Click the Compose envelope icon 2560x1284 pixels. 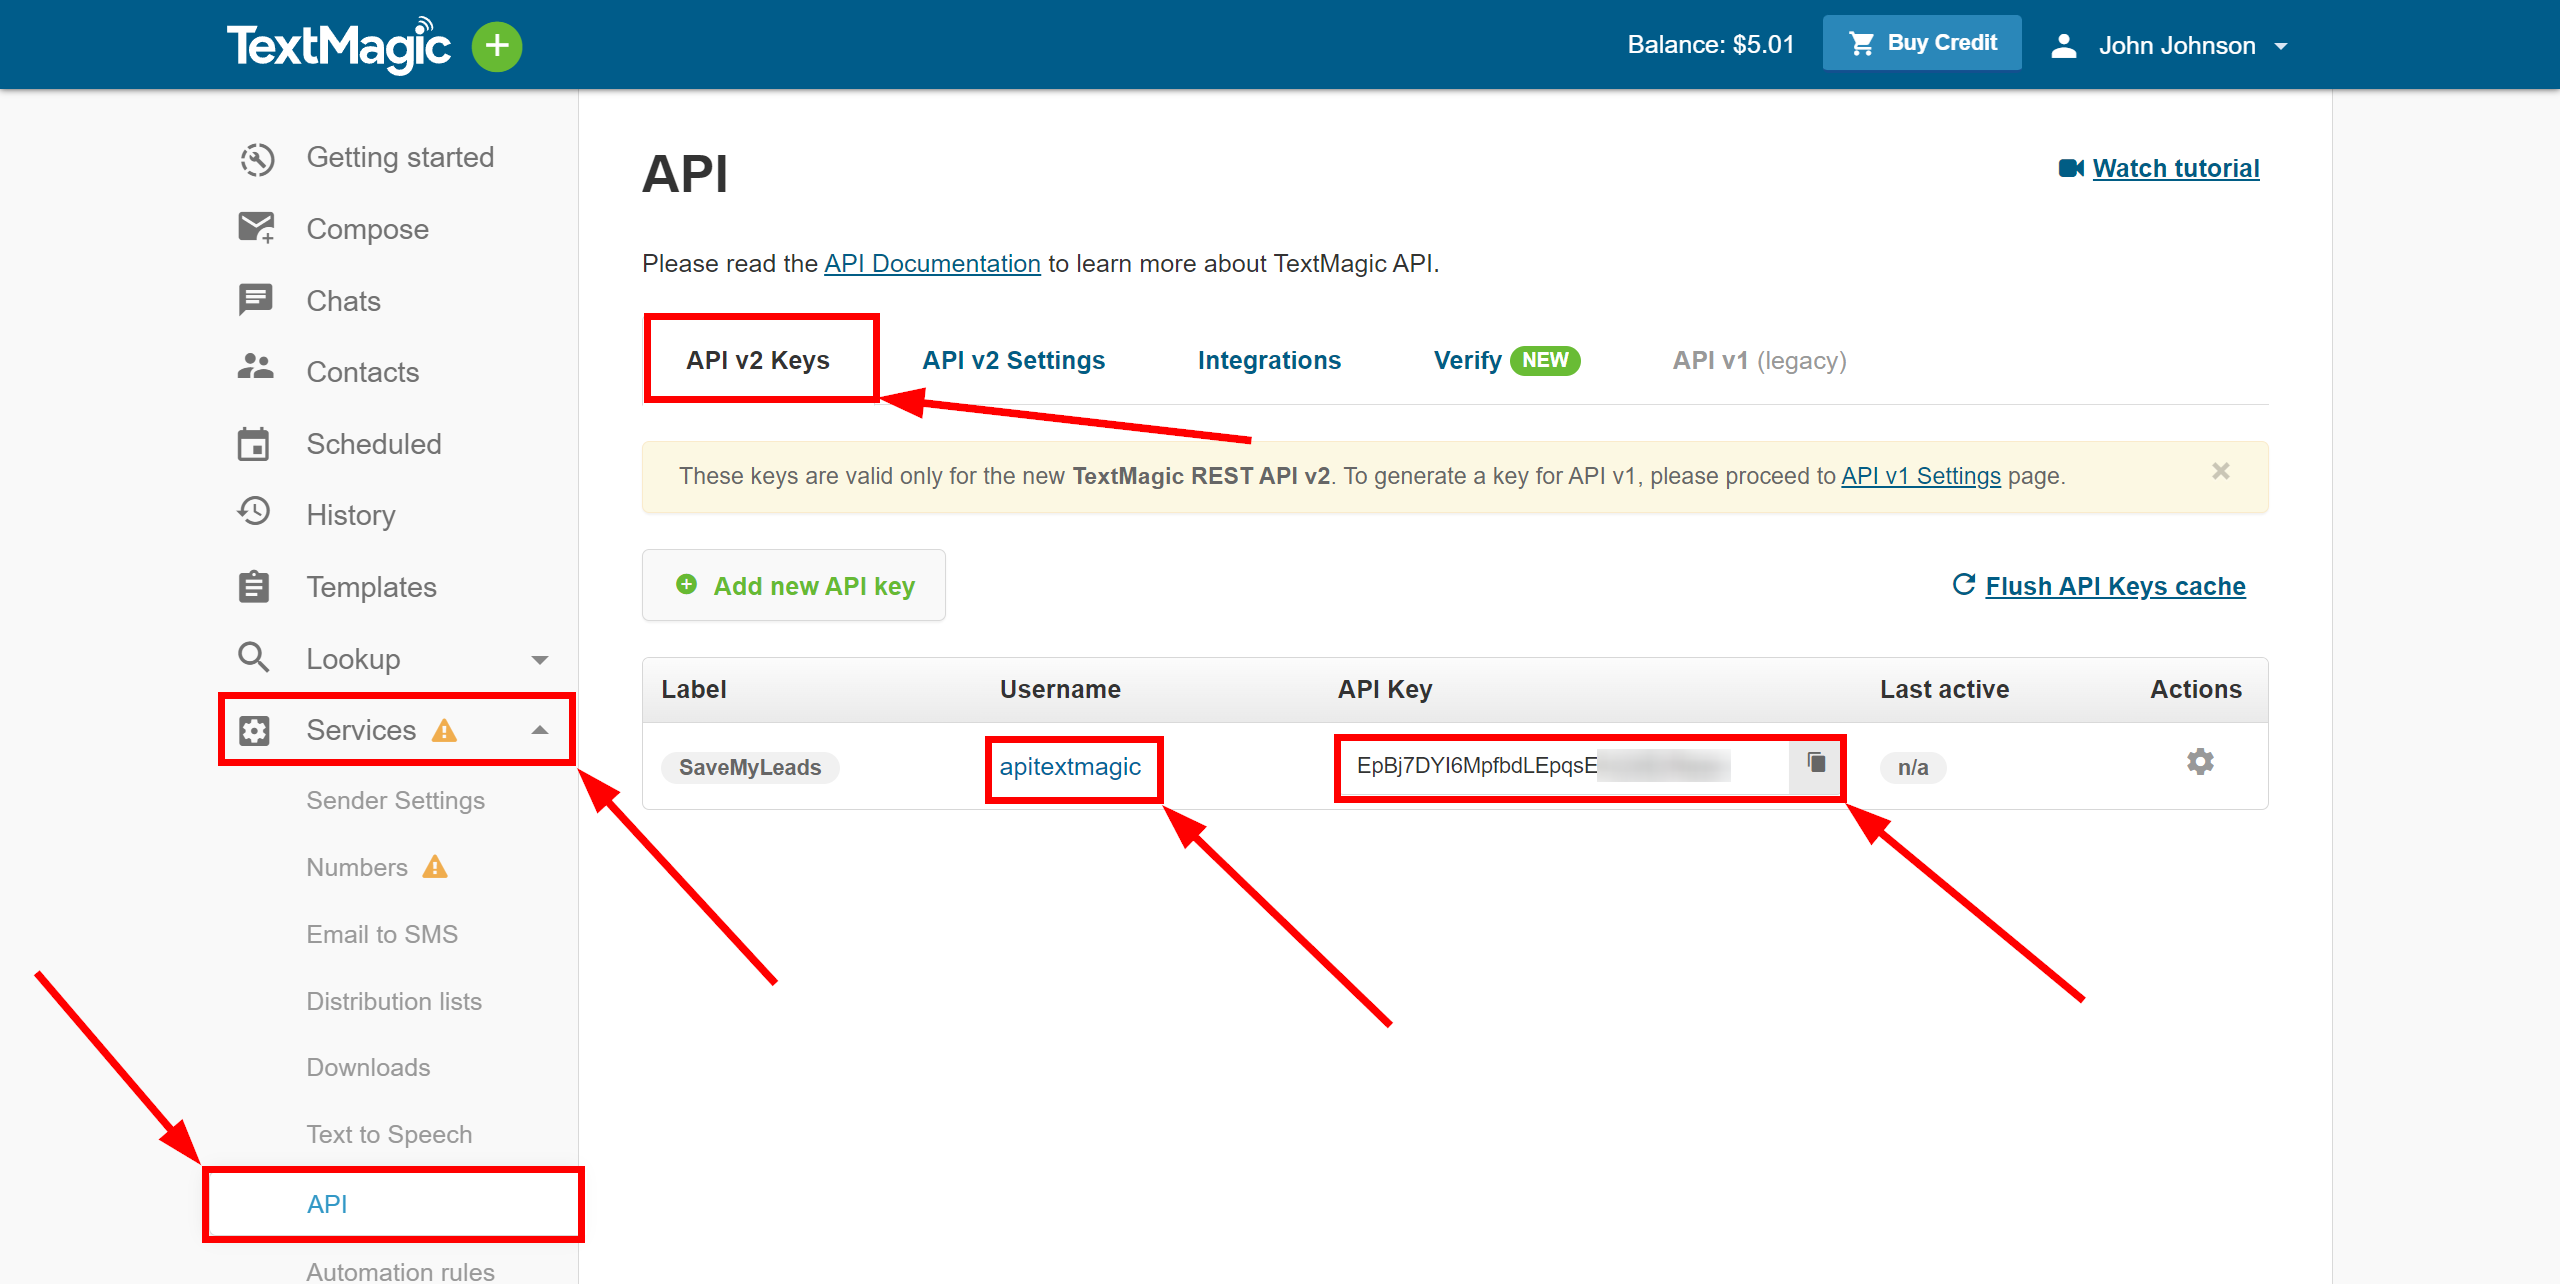[x=256, y=228]
